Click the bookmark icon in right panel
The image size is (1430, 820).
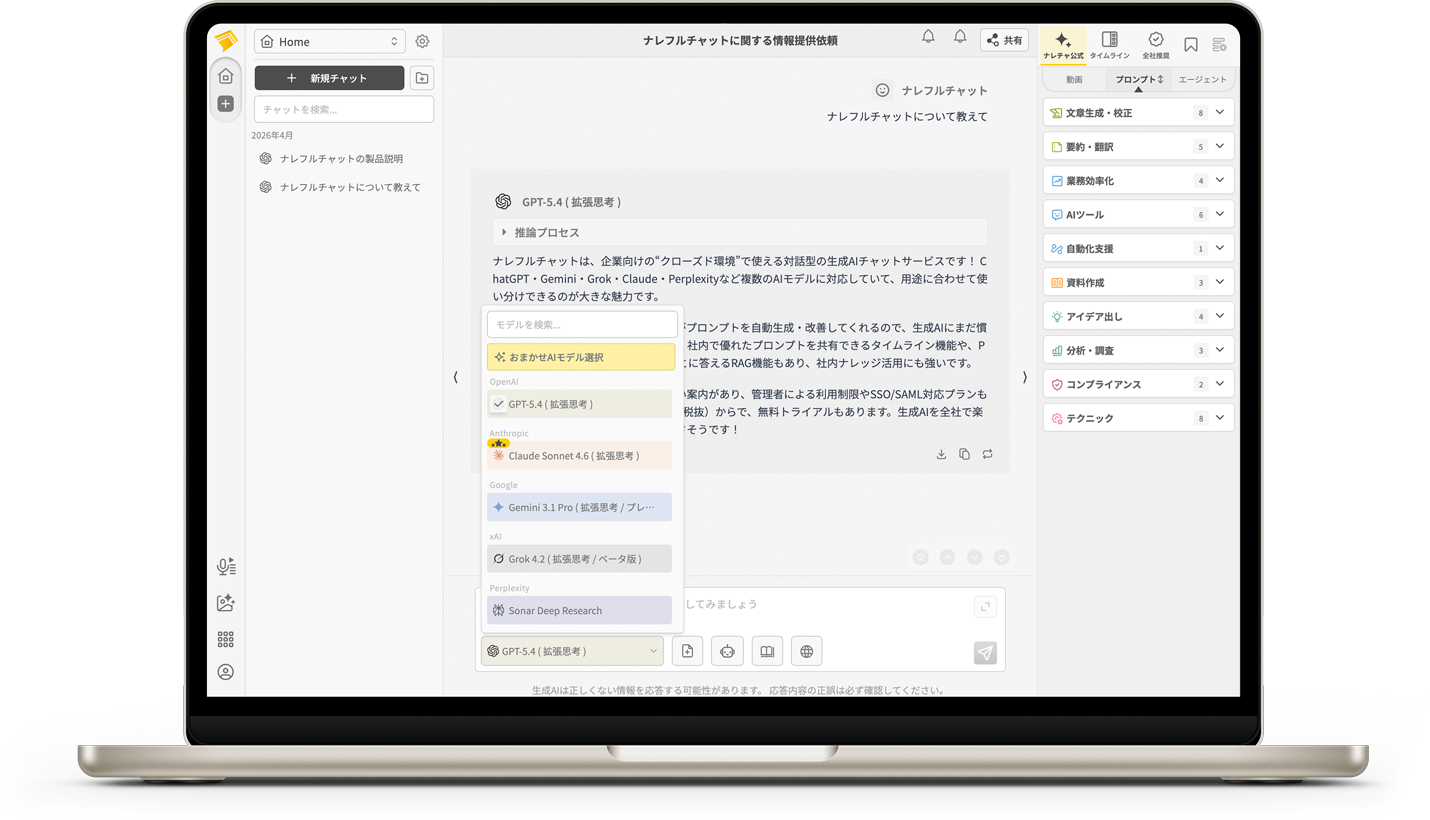(1191, 44)
